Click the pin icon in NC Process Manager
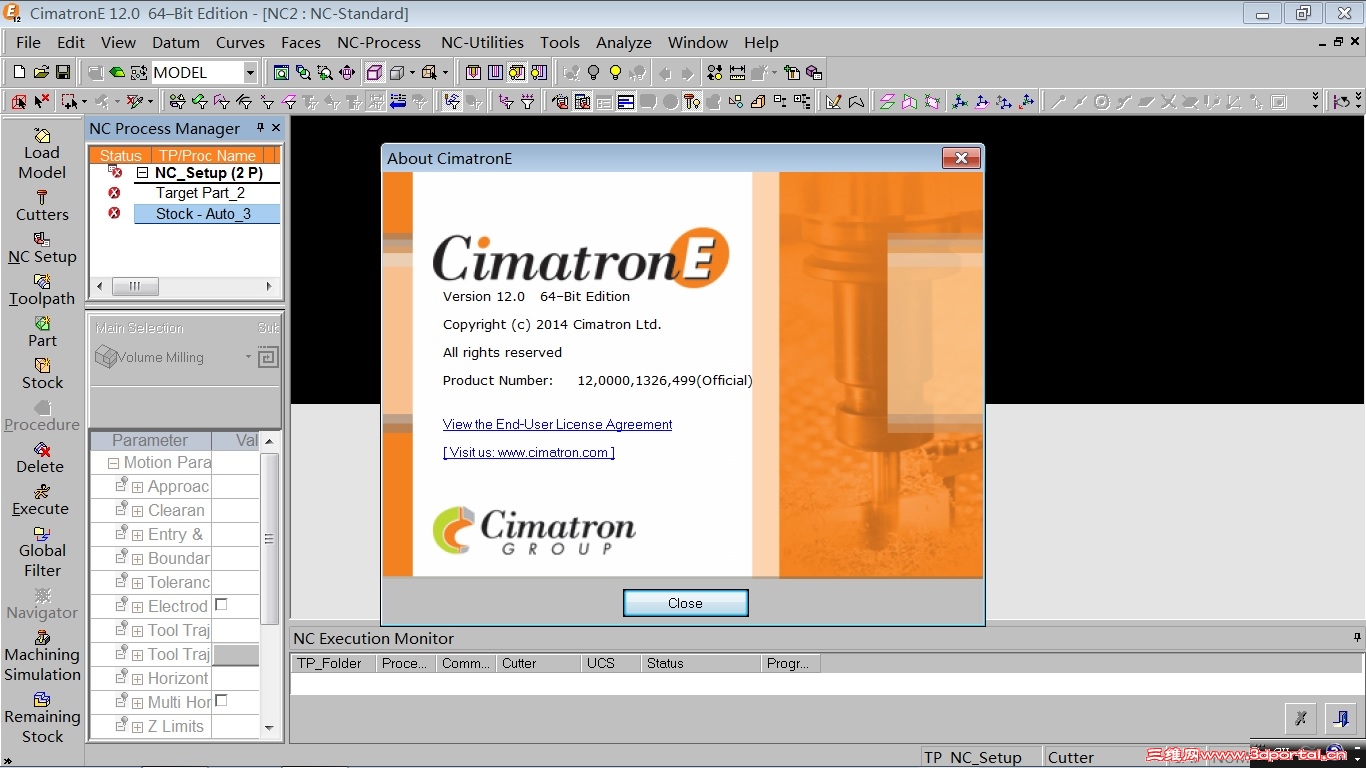Viewport: 1366px width, 768px height. [x=260, y=128]
